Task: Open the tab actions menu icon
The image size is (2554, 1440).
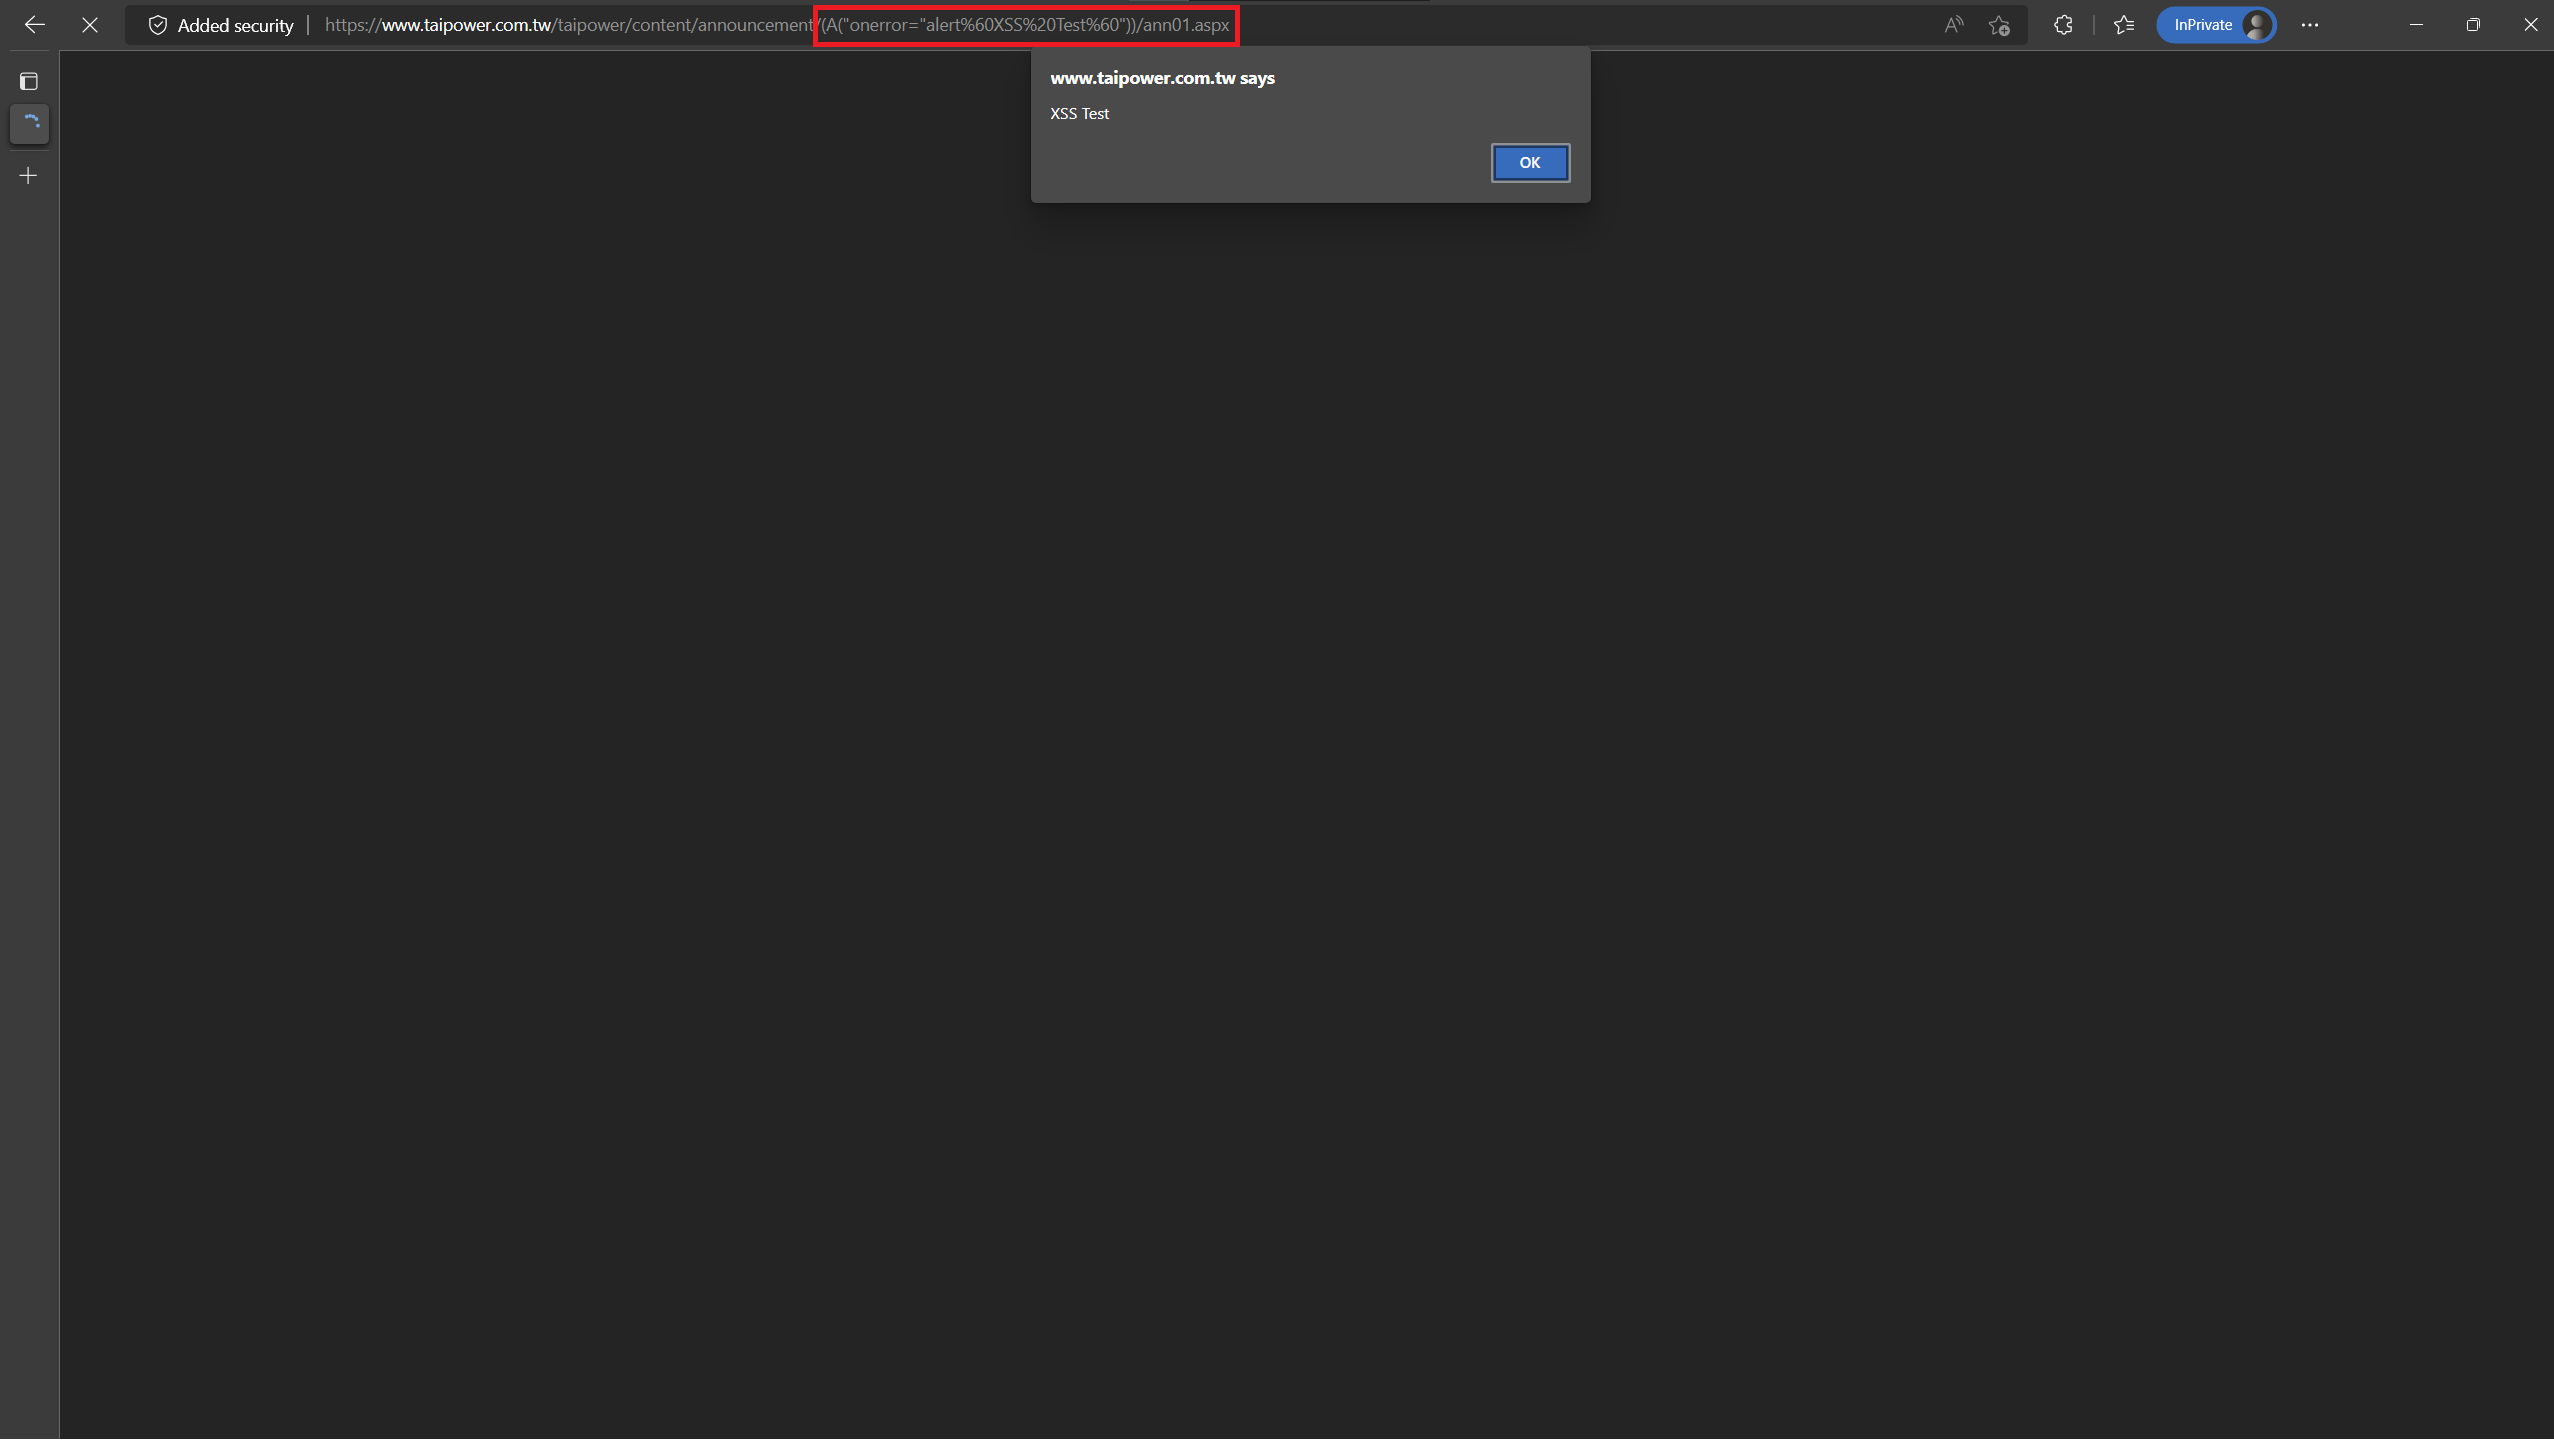Action: [x=29, y=81]
